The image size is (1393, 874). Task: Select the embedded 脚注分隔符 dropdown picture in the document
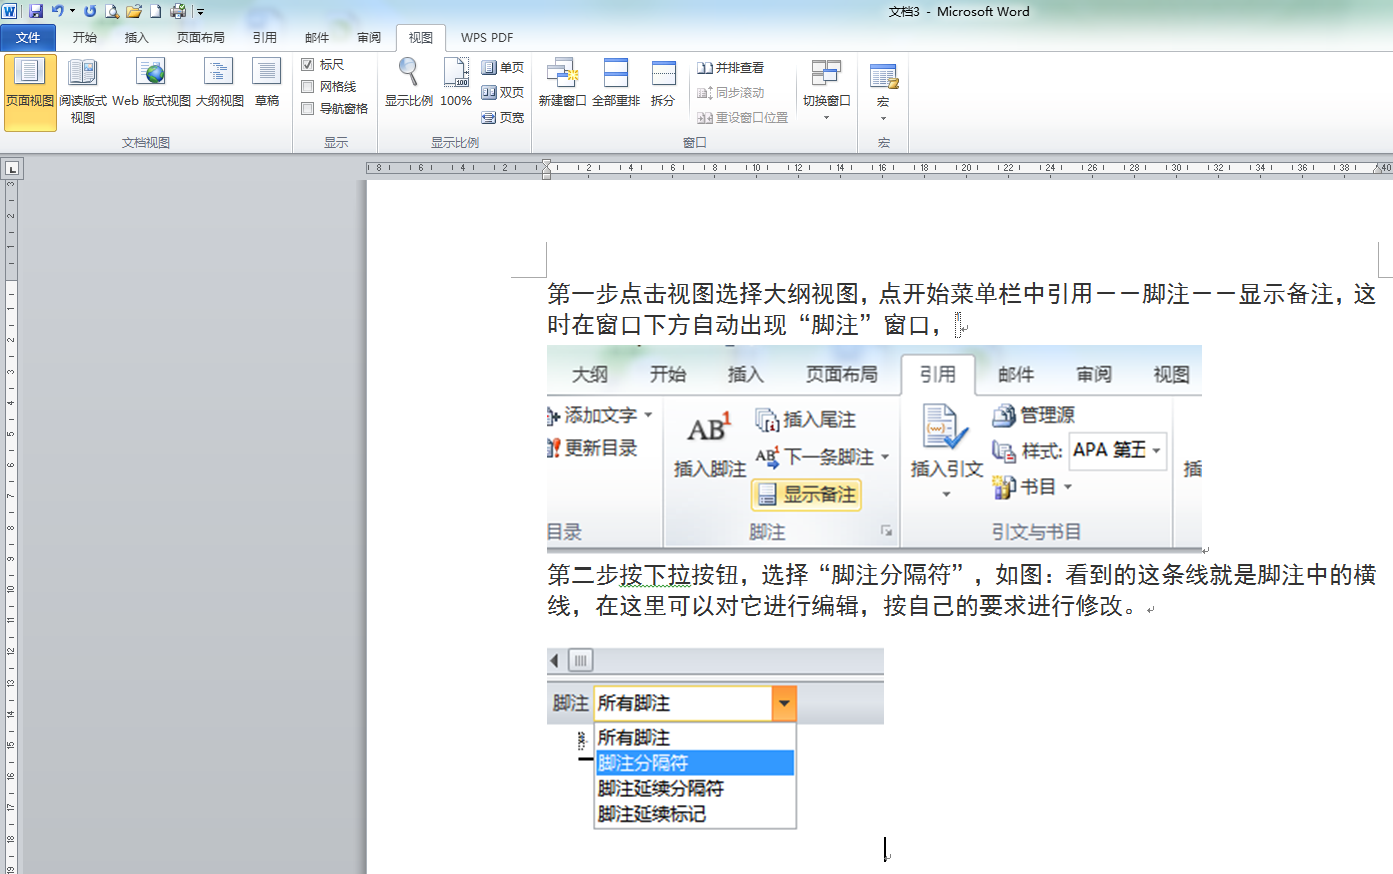715,739
